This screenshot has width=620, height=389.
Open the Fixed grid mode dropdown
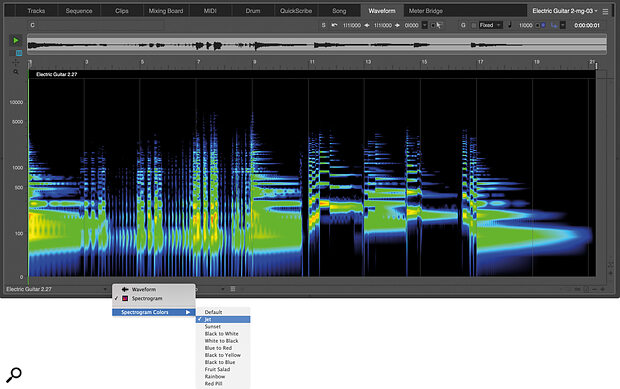(490, 25)
